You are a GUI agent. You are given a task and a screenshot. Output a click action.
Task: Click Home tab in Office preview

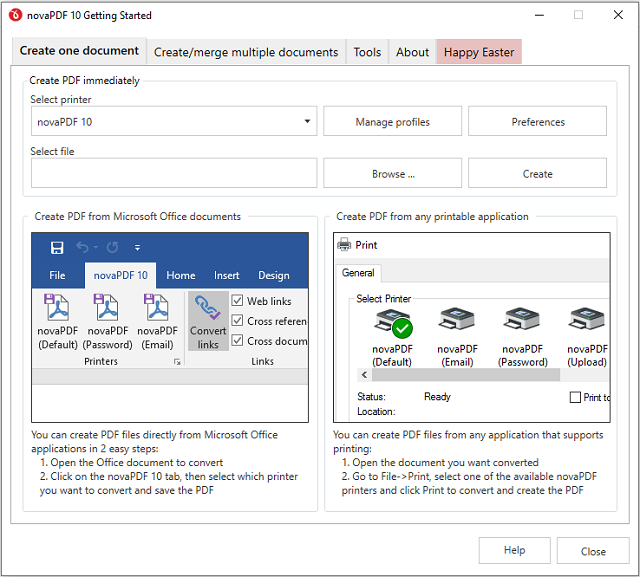pyautogui.click(x=181, y=275)
